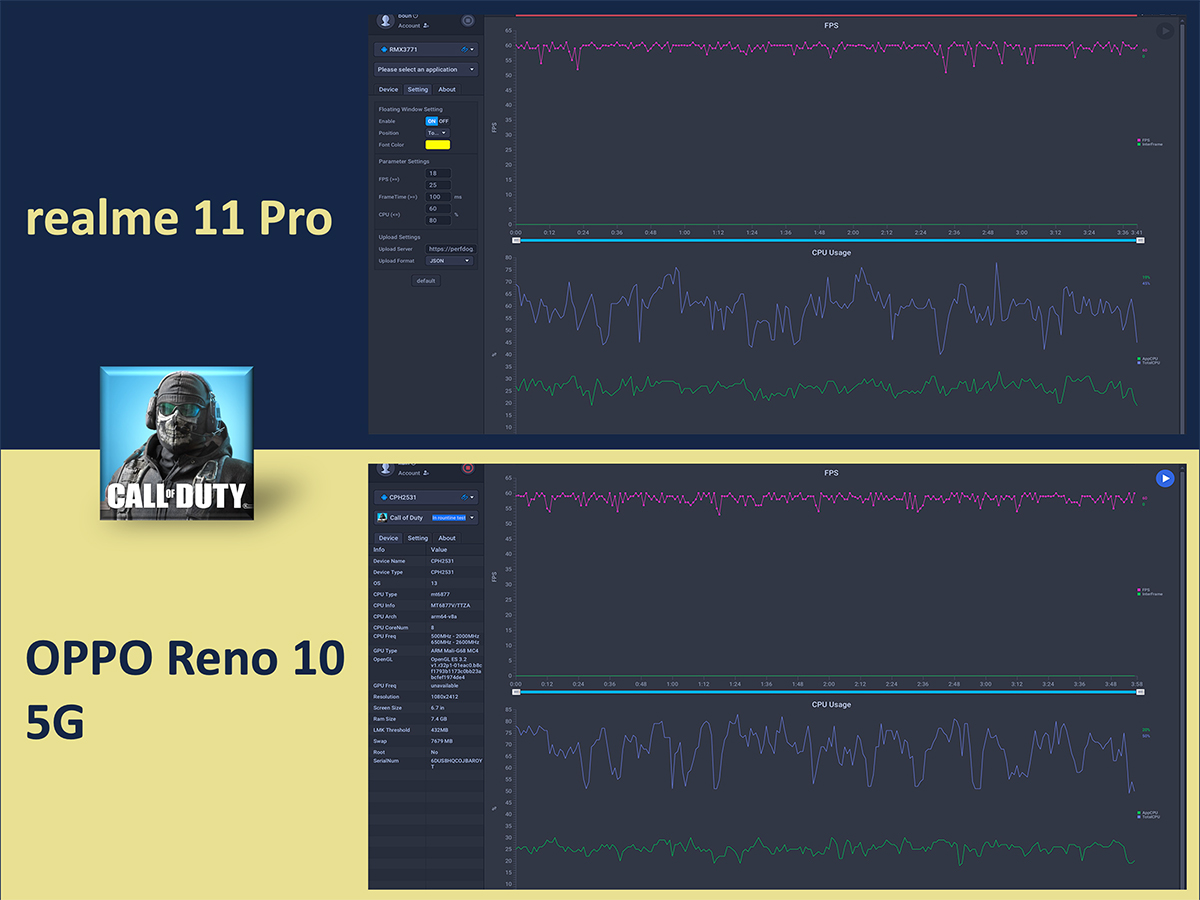Image resolution: width=1200 pixels, height=900 pixels.
Task: Open the Account user icon at the top
Action: tap(385, 20)
